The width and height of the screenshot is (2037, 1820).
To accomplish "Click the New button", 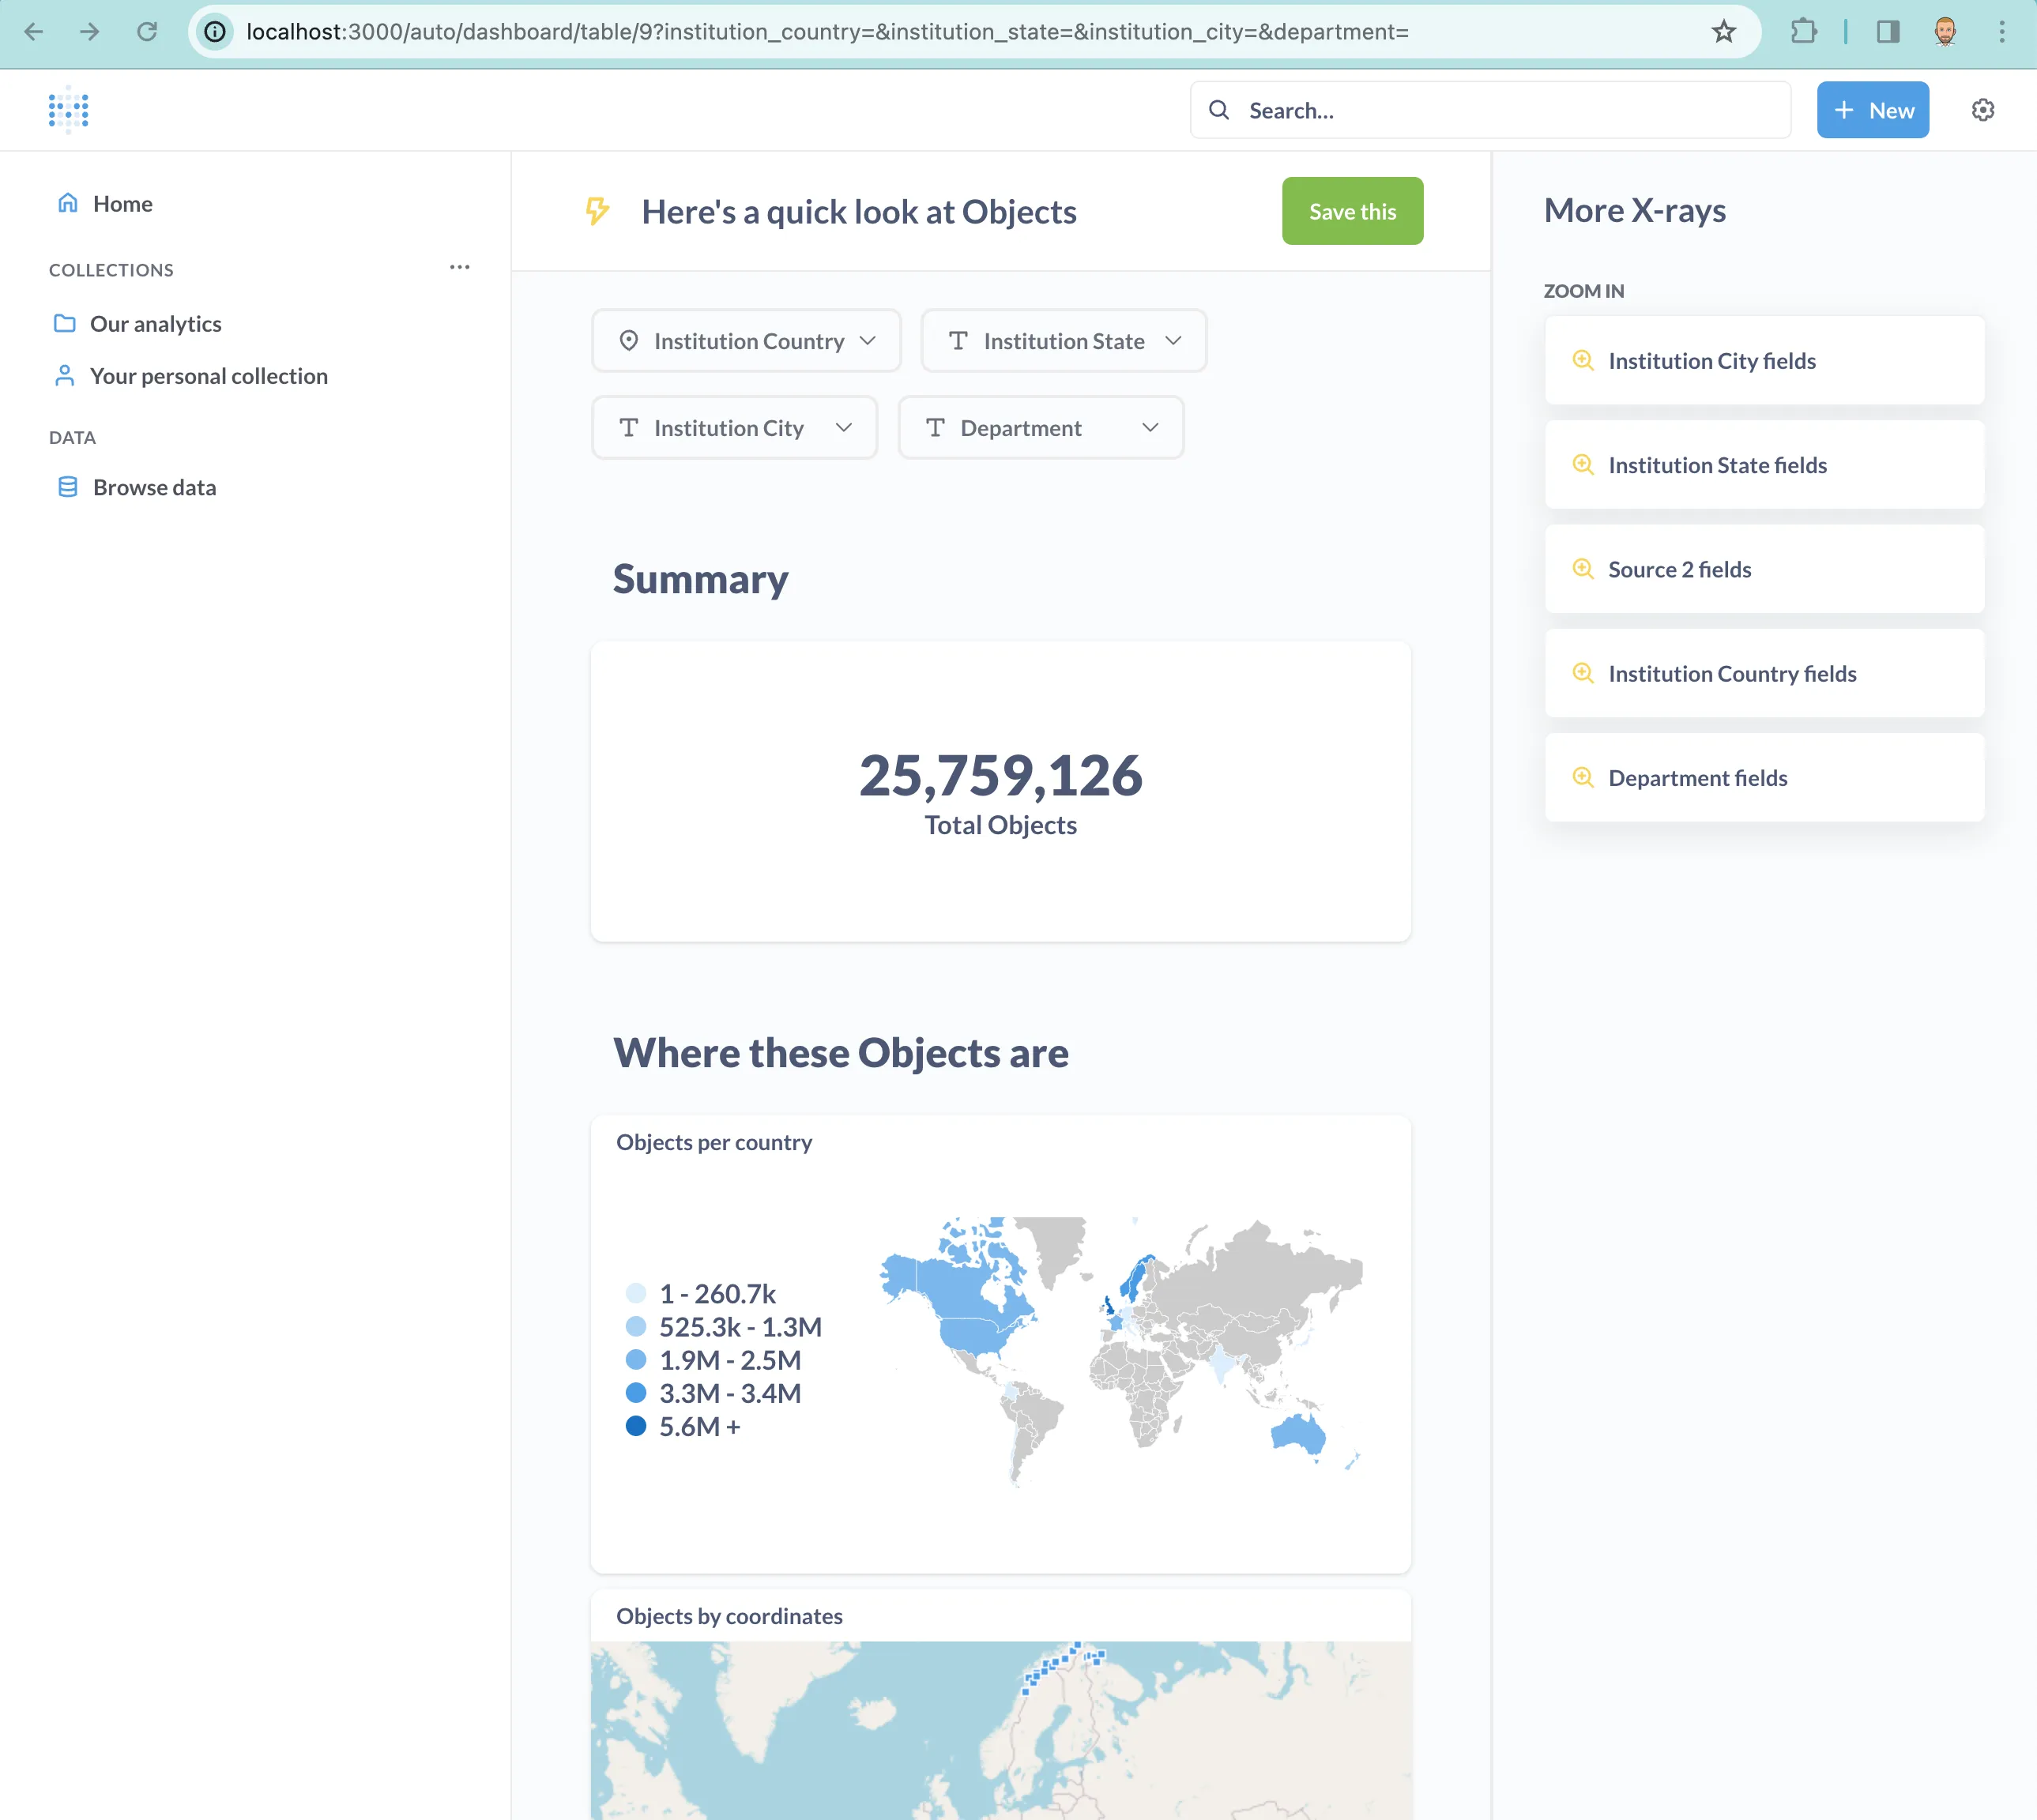I will tap(1872, 110).
